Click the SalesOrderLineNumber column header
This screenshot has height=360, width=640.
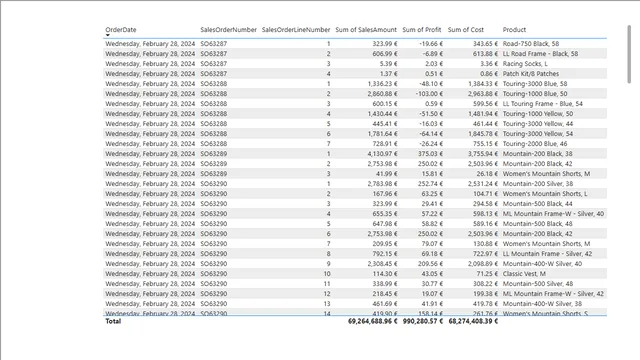click(x=296, y=30)
